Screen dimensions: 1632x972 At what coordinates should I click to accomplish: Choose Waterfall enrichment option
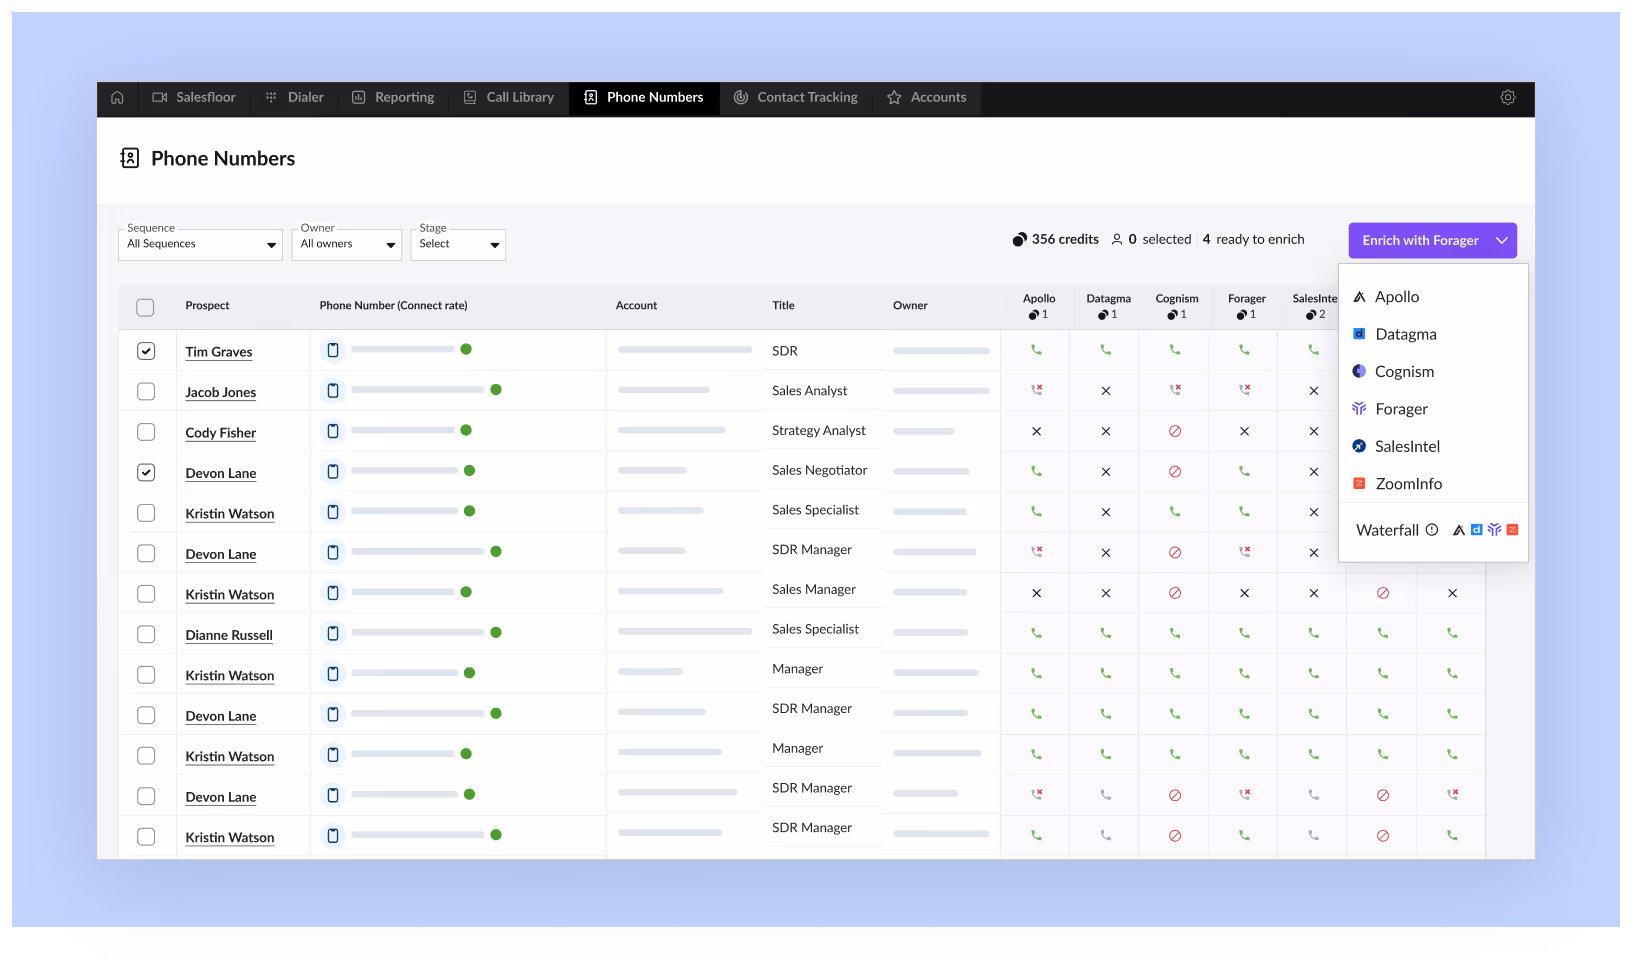pyautogui.click(x=1433, y=530)
